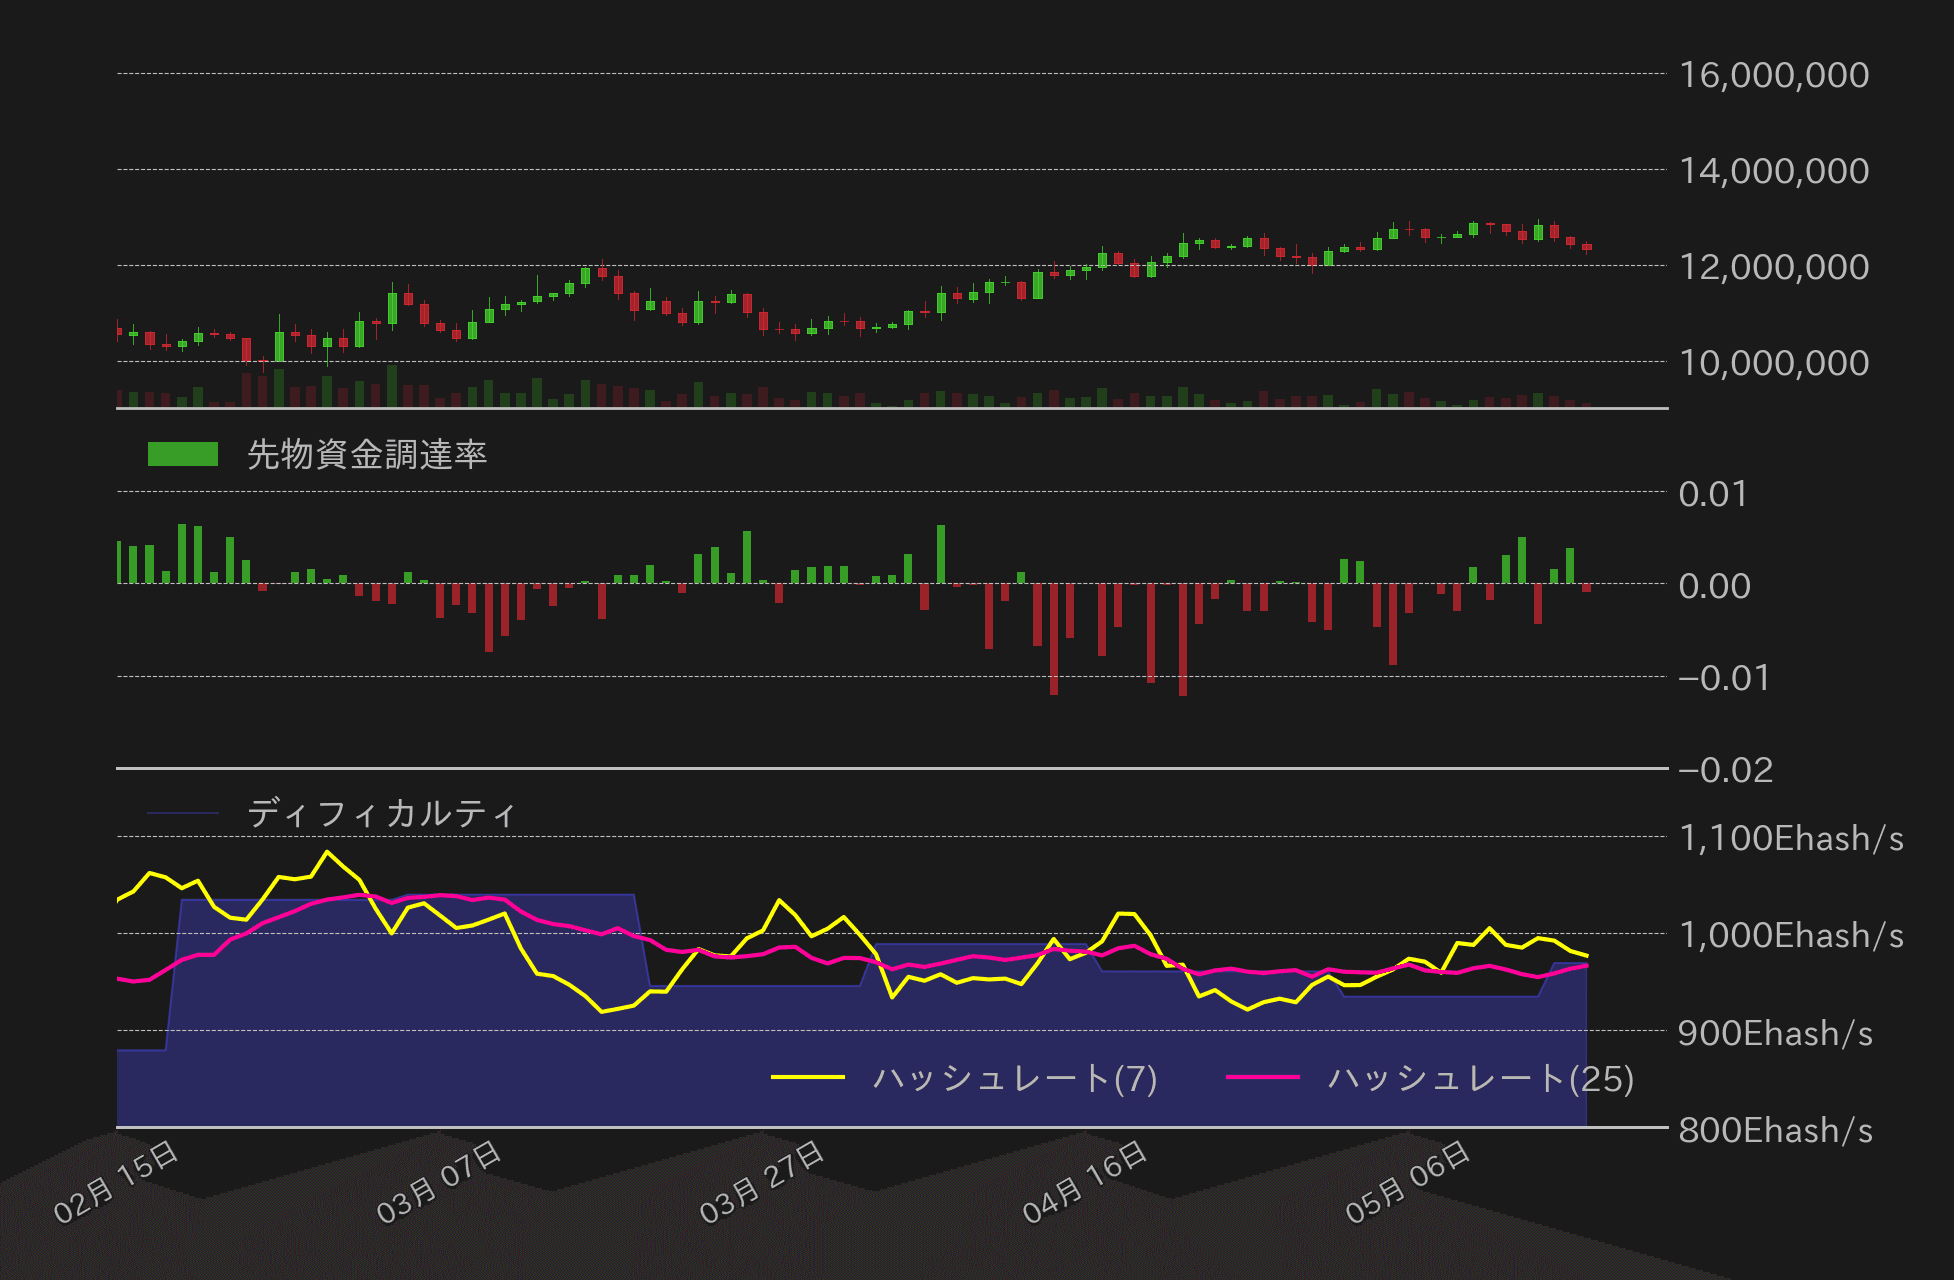Click the 0.00 funding rate axis label

[1714, 586]
